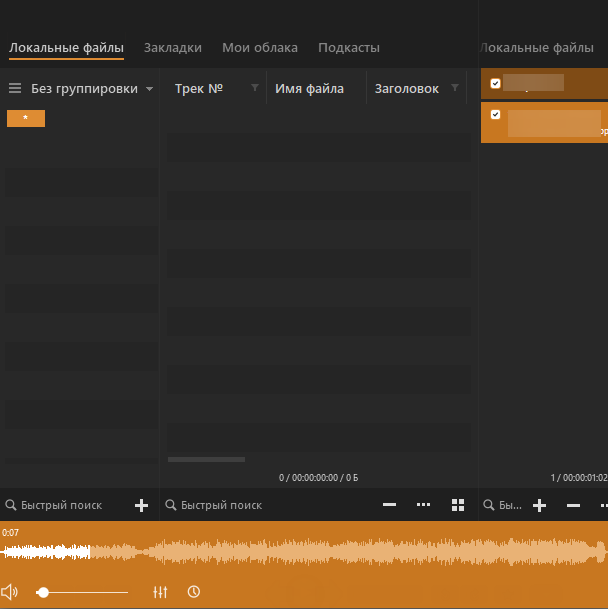This screenshot has width=608, height=609.
Task: Open the grouping hamburger menu icon
Action: 15,88
